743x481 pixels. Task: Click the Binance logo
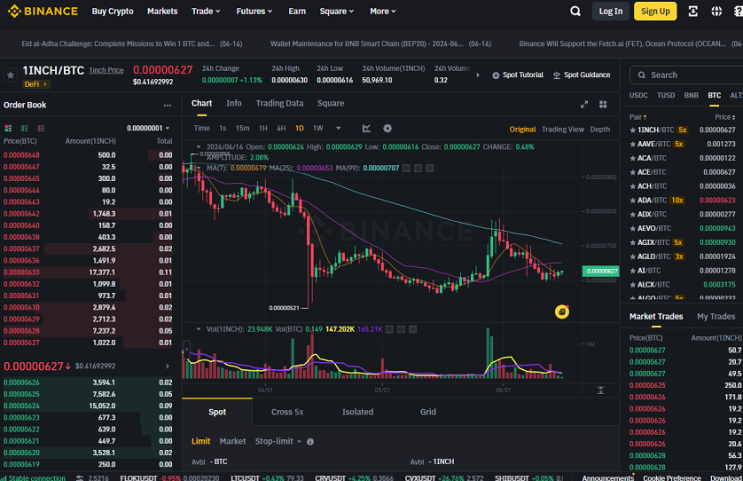43,11
